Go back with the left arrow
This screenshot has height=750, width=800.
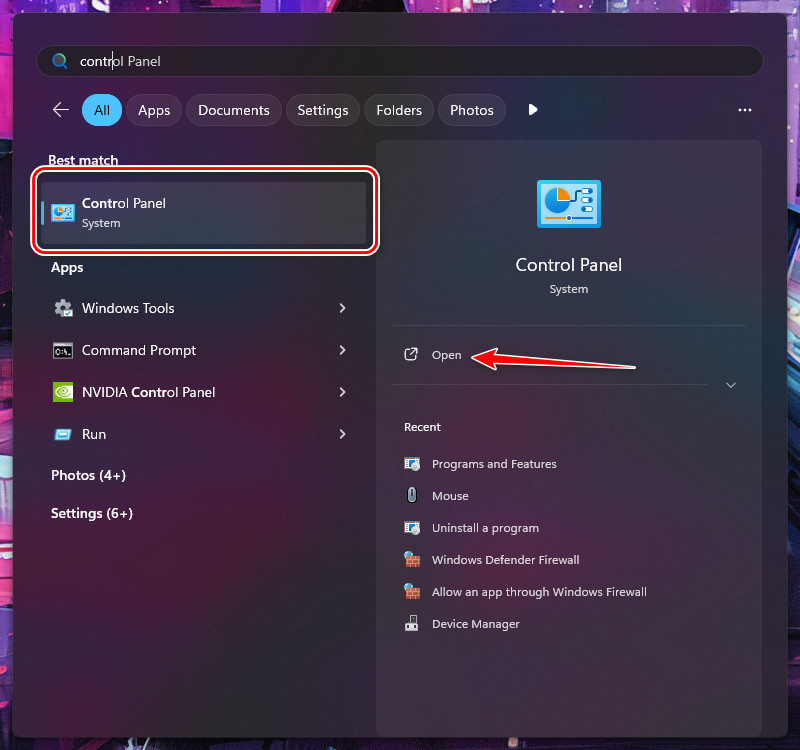point(61,110)
